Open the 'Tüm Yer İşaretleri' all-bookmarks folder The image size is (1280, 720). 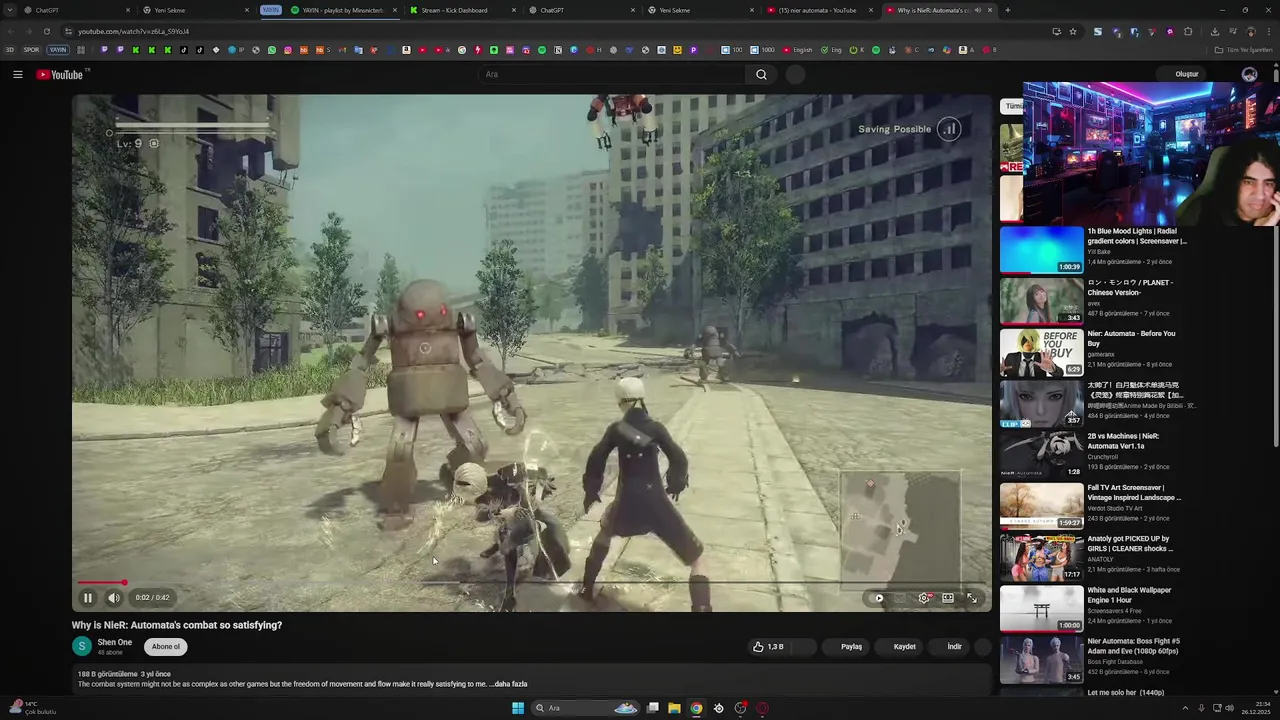(x=1244, y=50)
